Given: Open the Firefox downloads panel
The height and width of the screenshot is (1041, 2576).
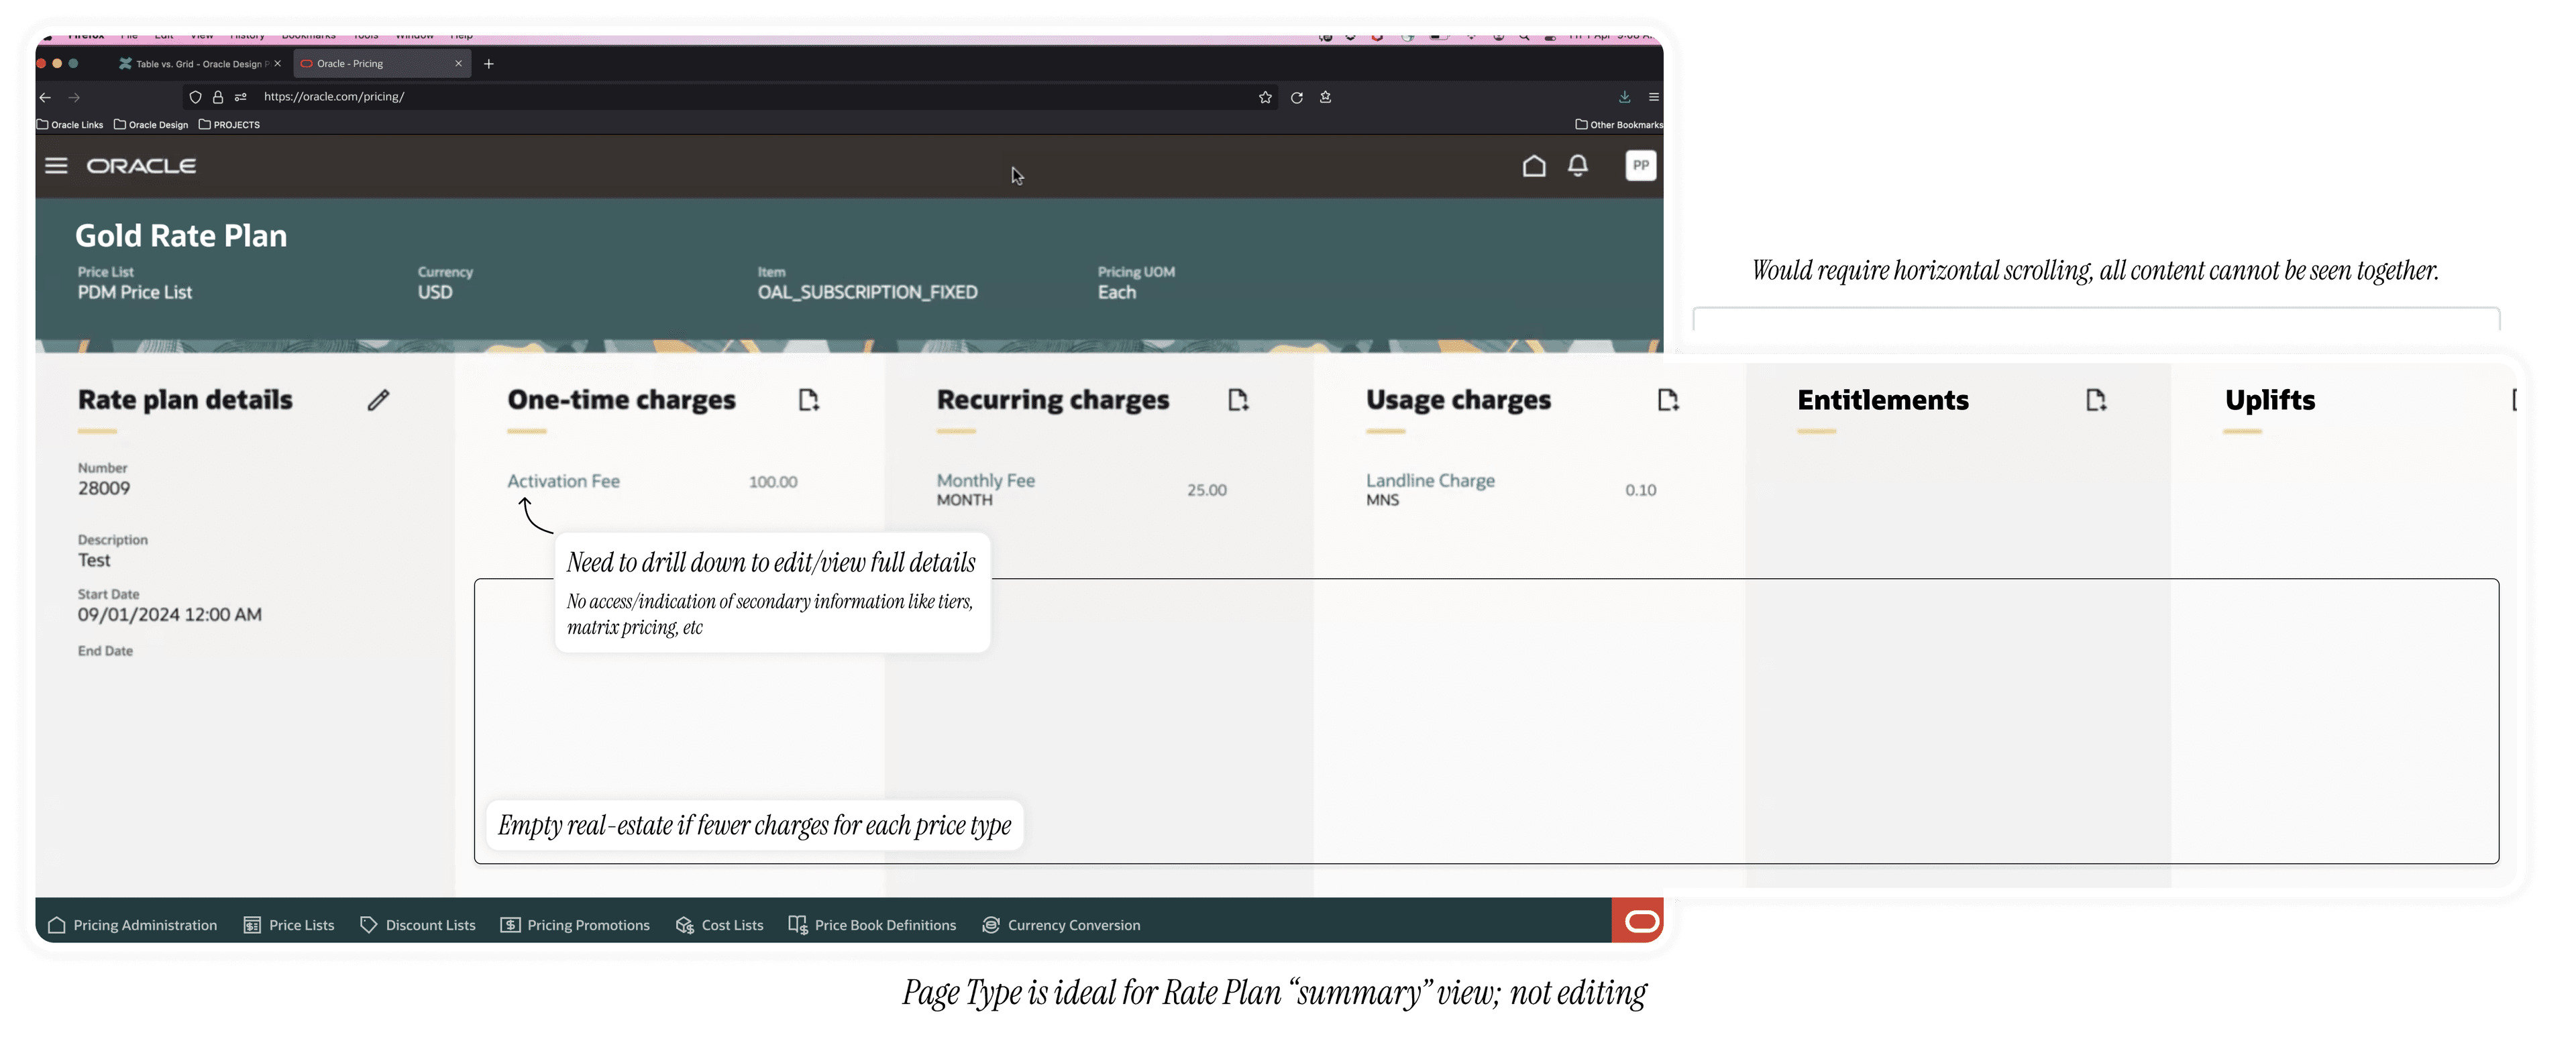Looking at the screenshot, I should 1624,97.
